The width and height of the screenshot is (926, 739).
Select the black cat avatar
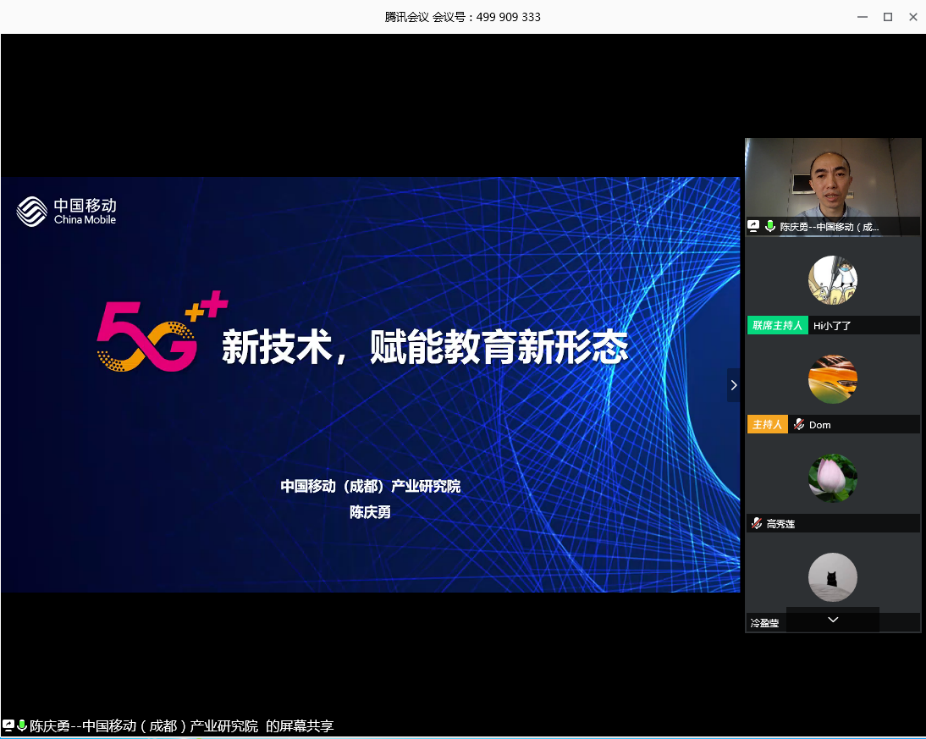tap(833, 578)
